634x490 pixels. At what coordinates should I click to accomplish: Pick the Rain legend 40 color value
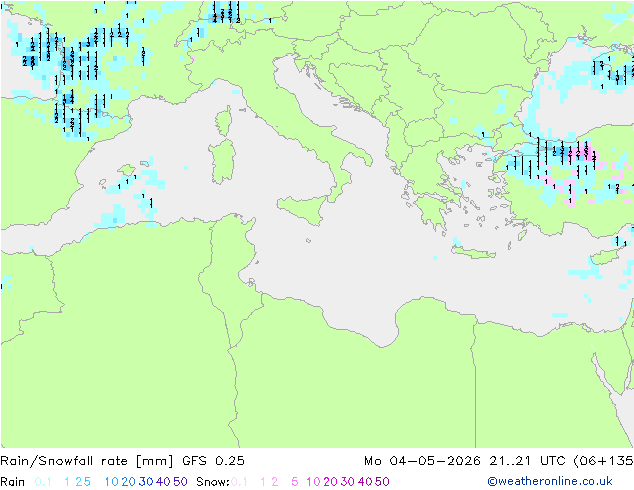pyautogui.click(x=163, y=482)
